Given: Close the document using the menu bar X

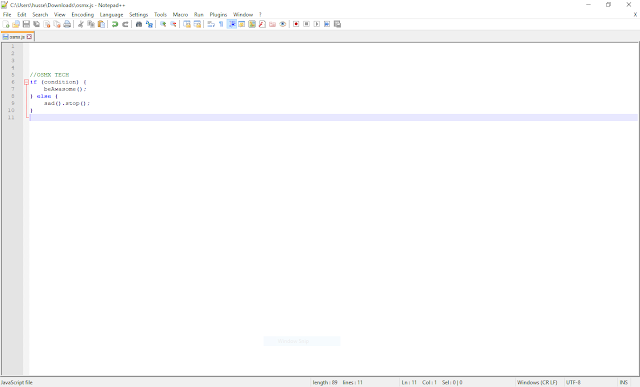Looking at the screenshot, I should [x=635, y=15].
